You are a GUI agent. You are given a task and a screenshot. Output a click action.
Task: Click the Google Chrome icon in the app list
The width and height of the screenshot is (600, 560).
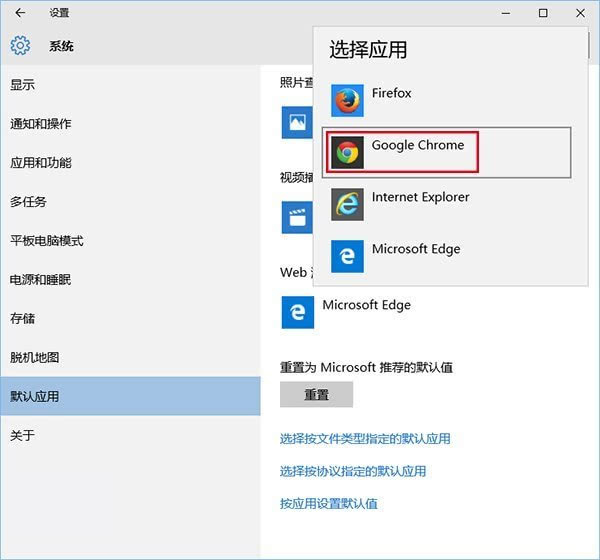(x=347, y=152)
